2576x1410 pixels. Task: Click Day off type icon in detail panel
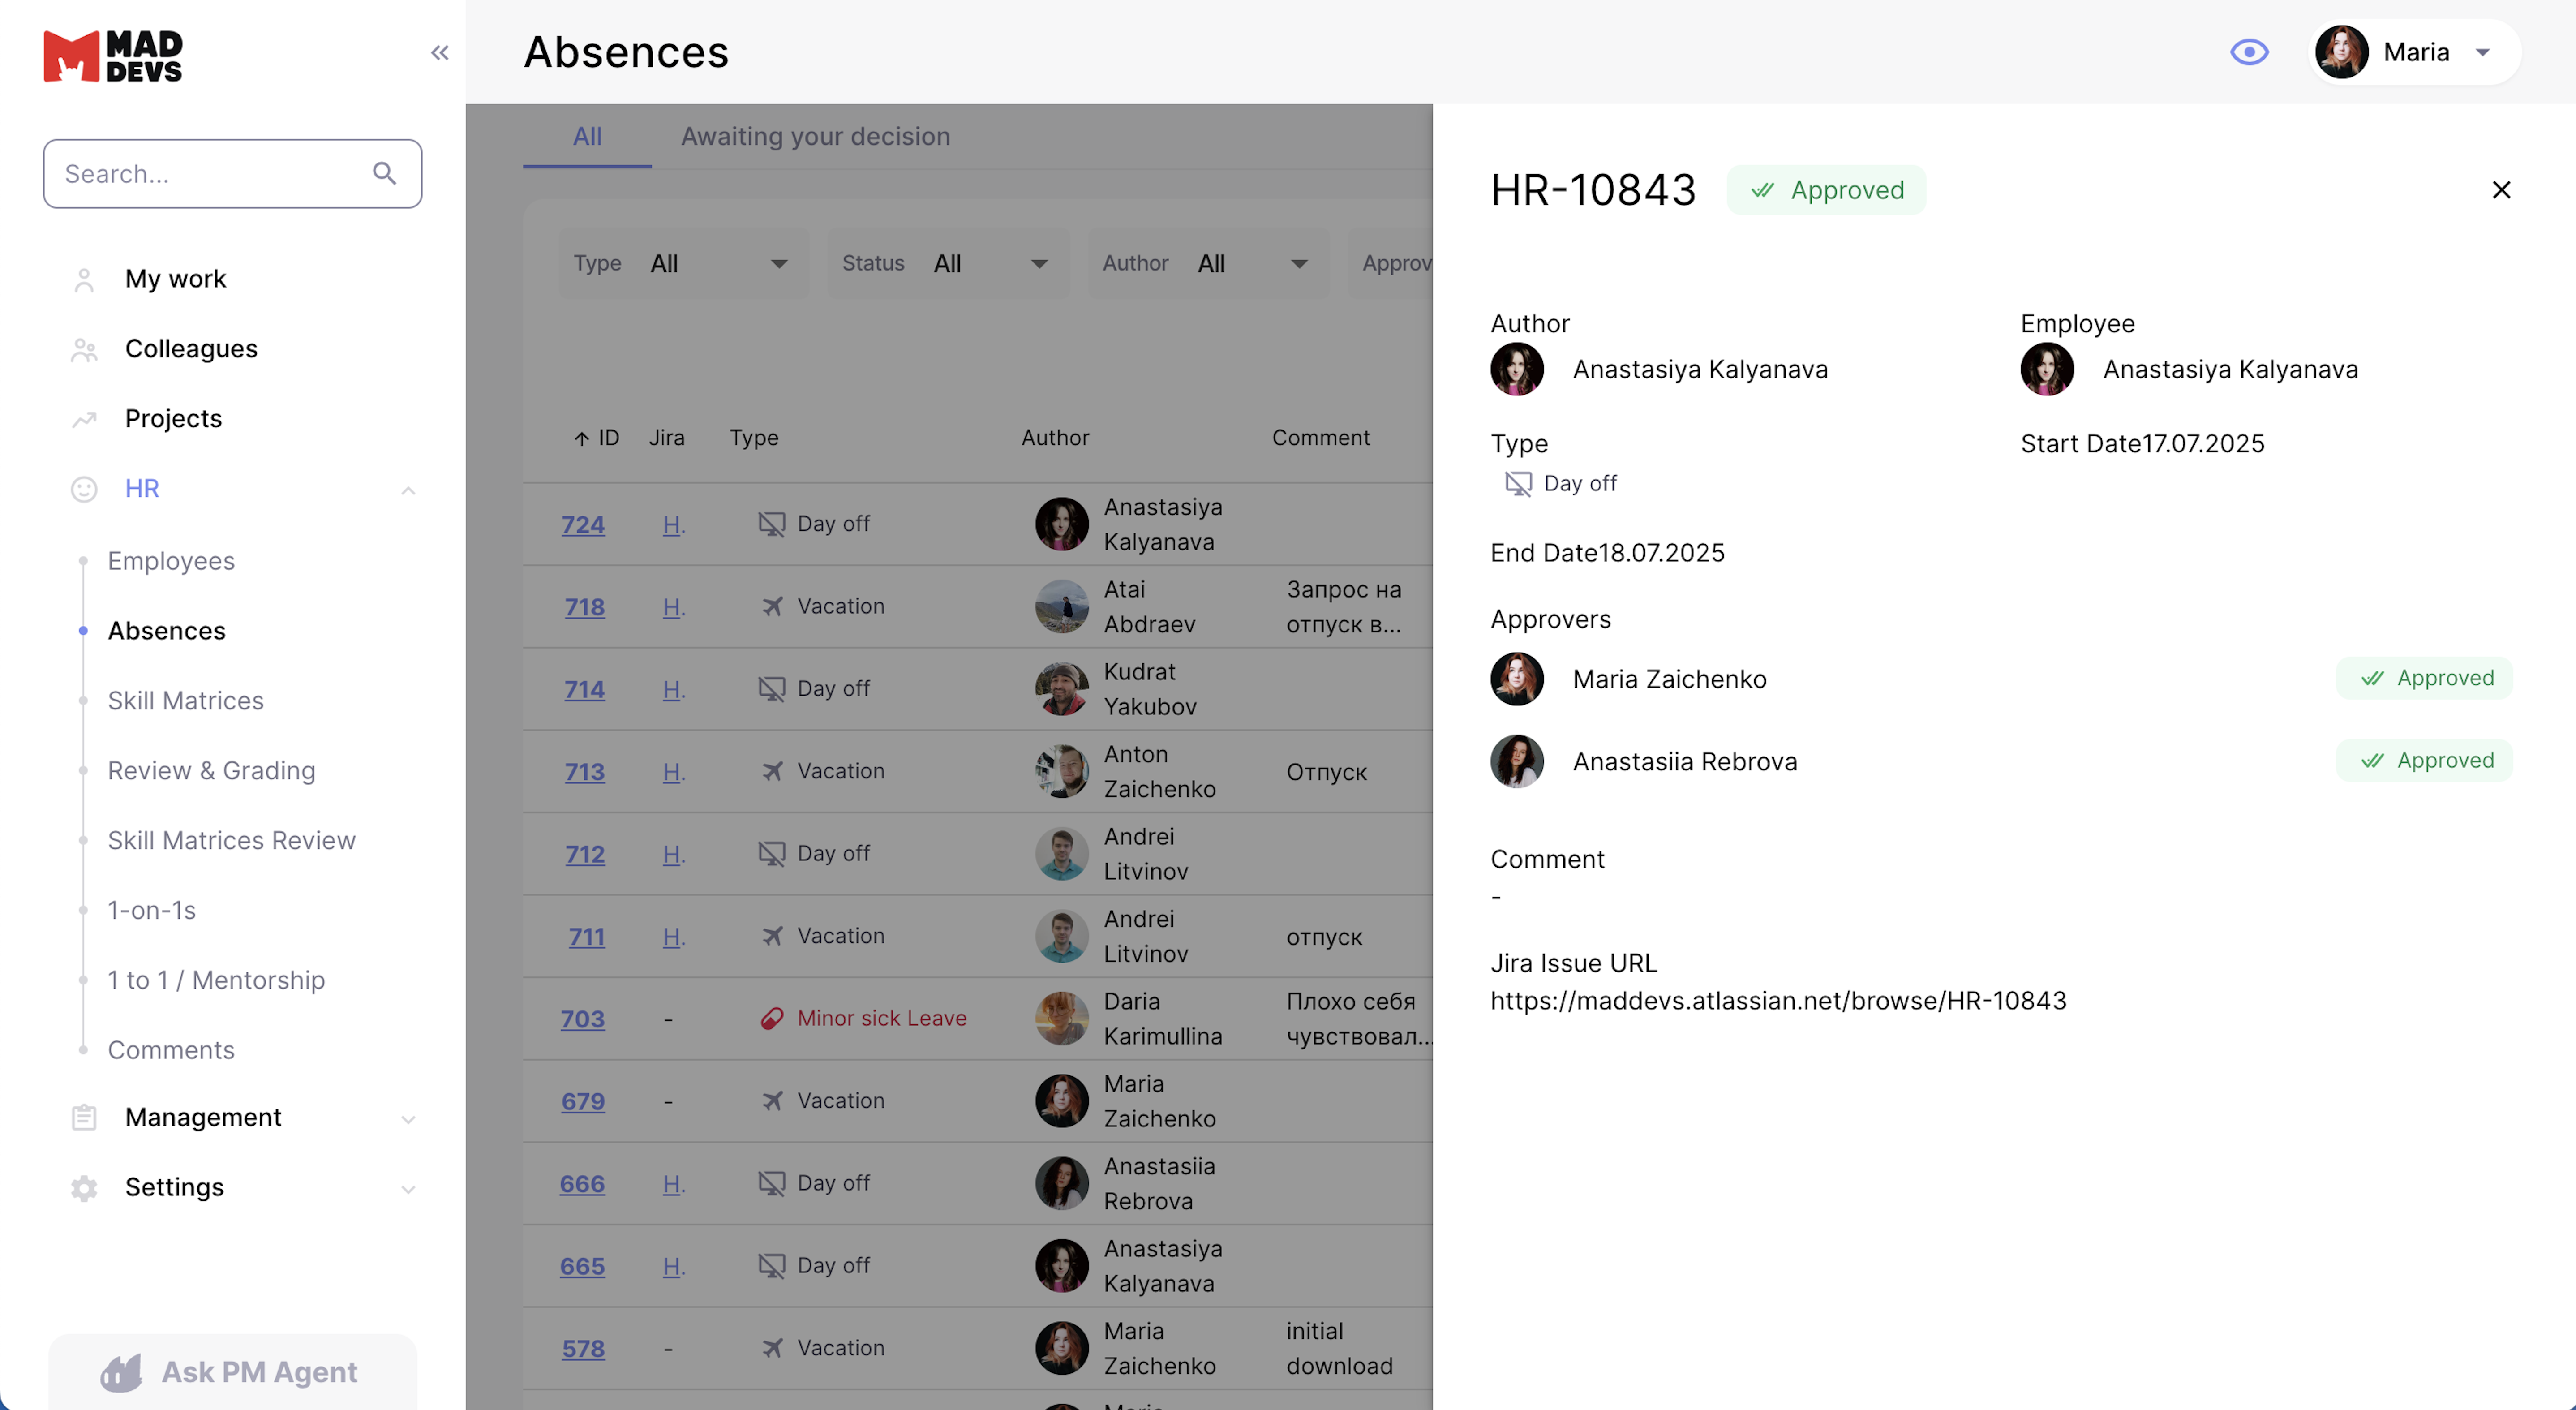(1518, 484)
